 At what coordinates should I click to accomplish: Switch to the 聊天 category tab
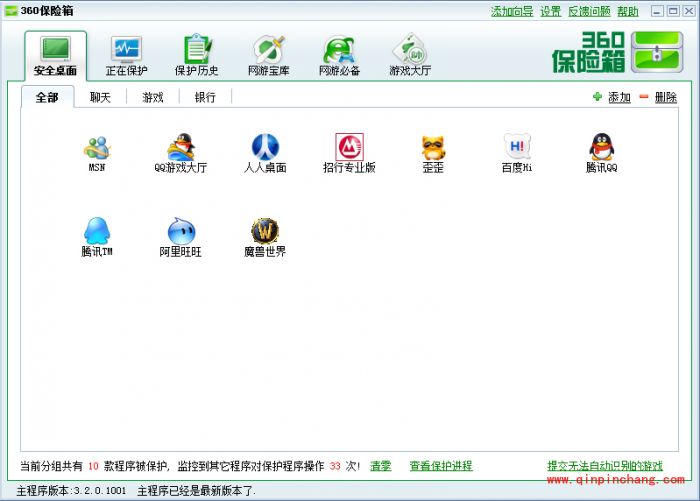coord(100,97)
